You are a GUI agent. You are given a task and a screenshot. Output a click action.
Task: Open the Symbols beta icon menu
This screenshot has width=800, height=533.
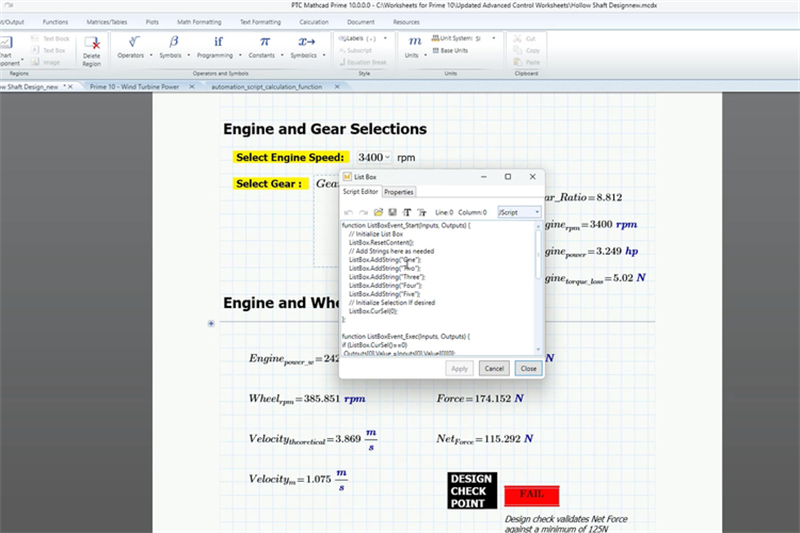pos(173,44)
